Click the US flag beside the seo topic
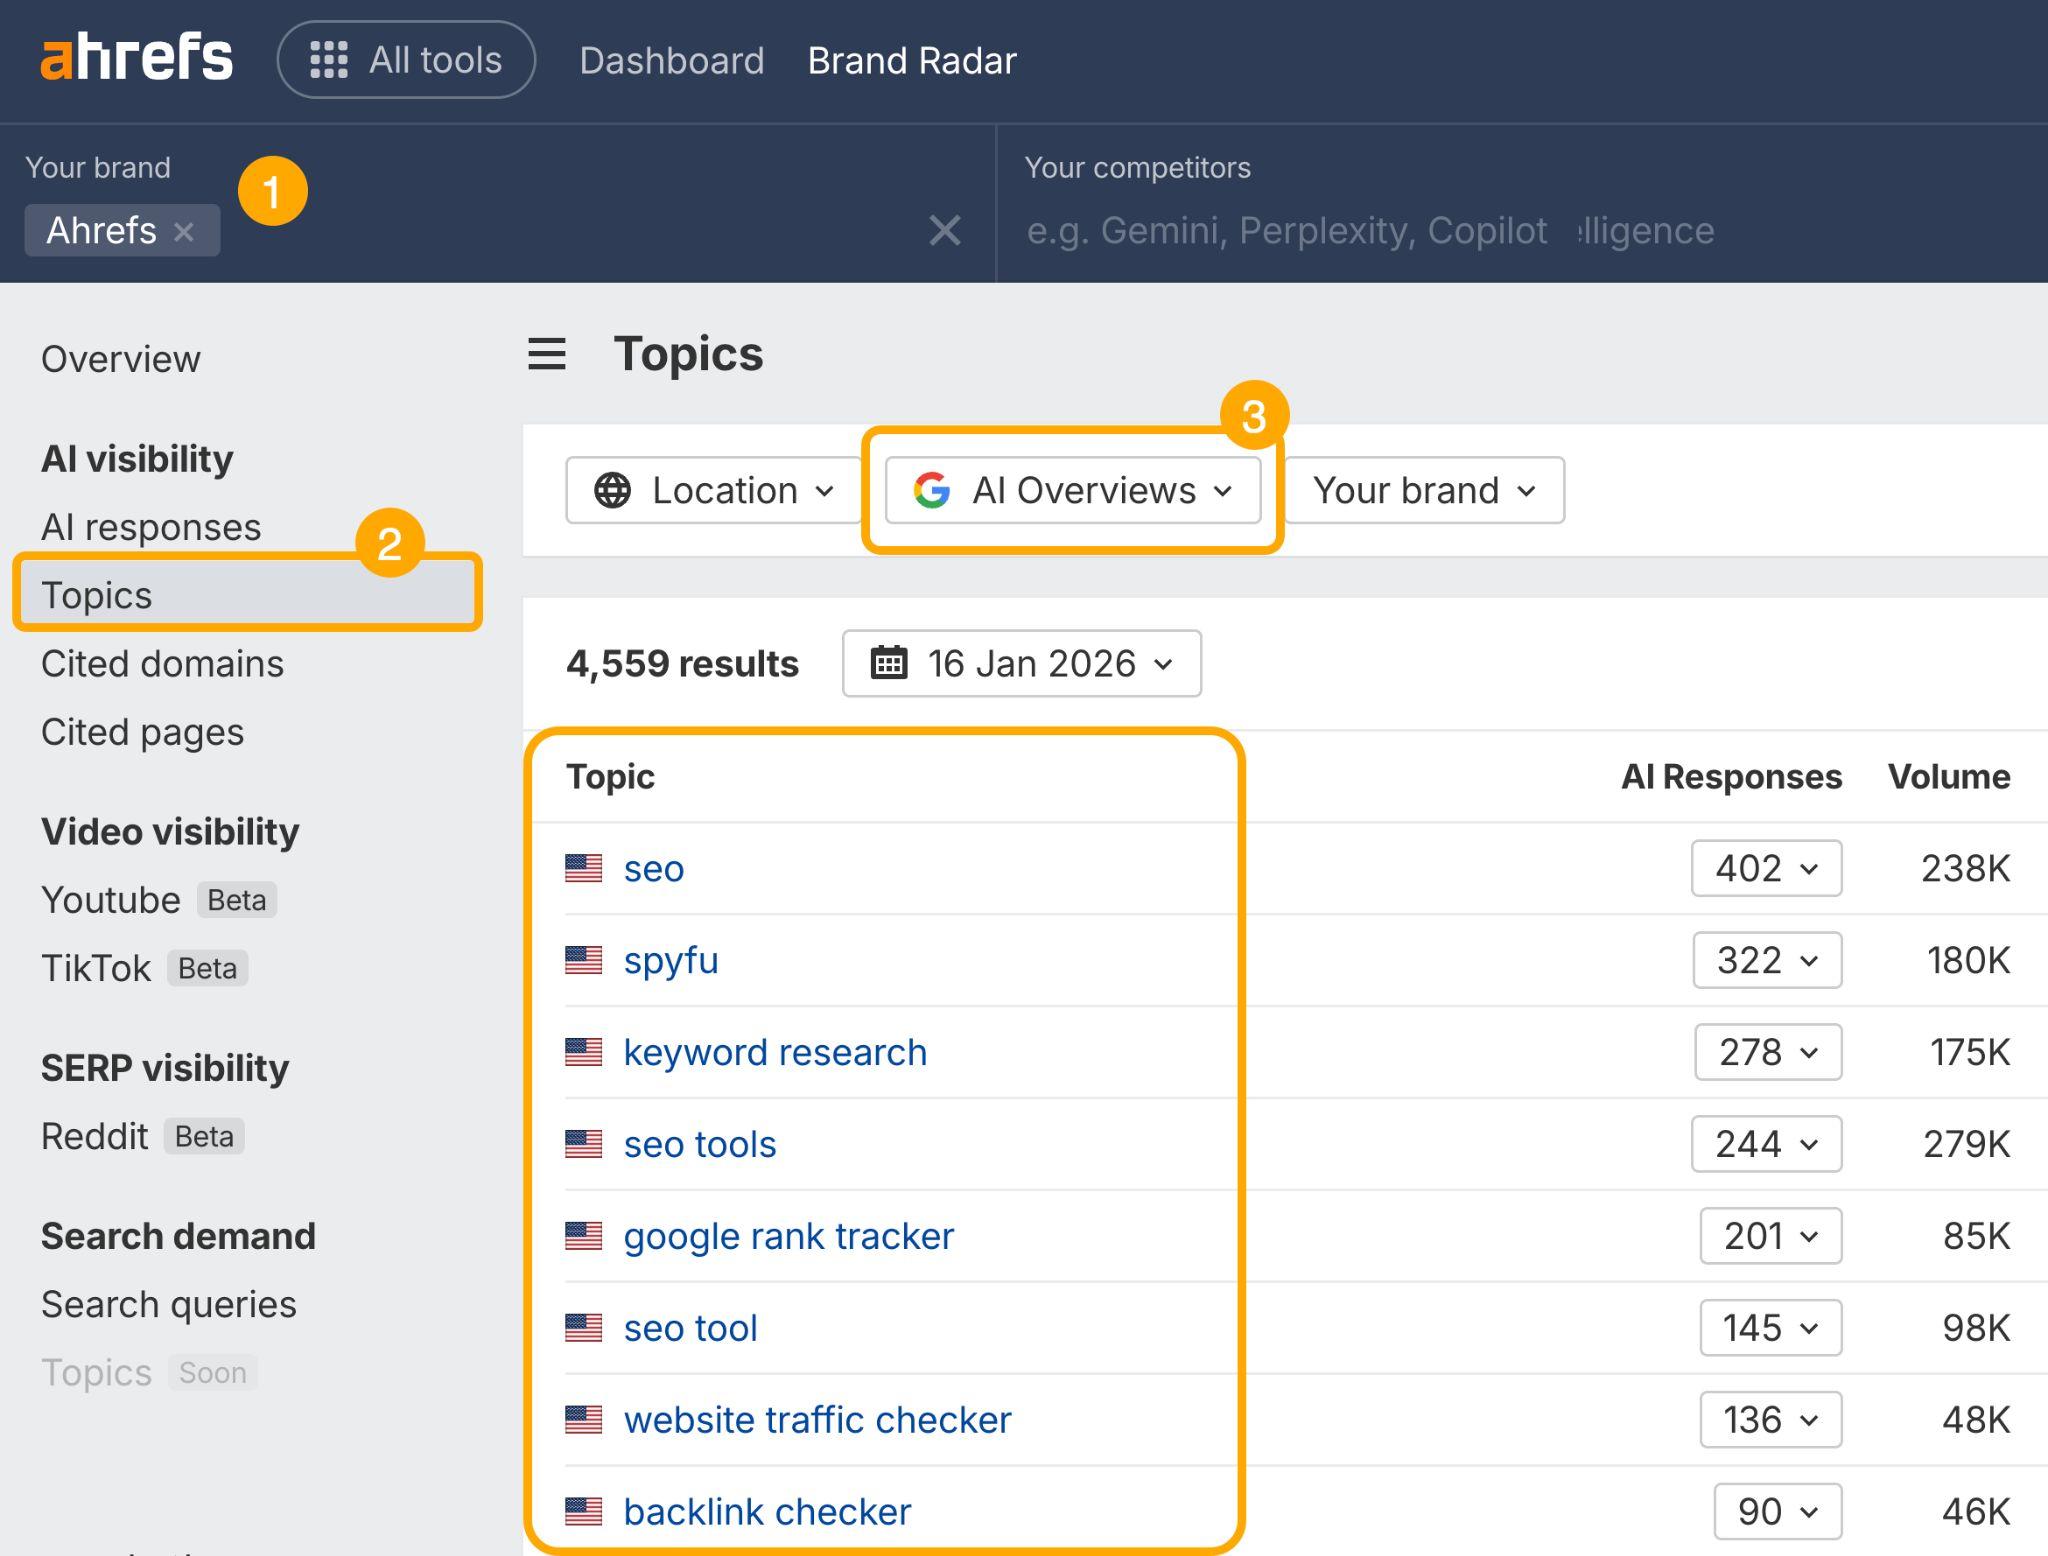2048x1556 pixels. 583,868
